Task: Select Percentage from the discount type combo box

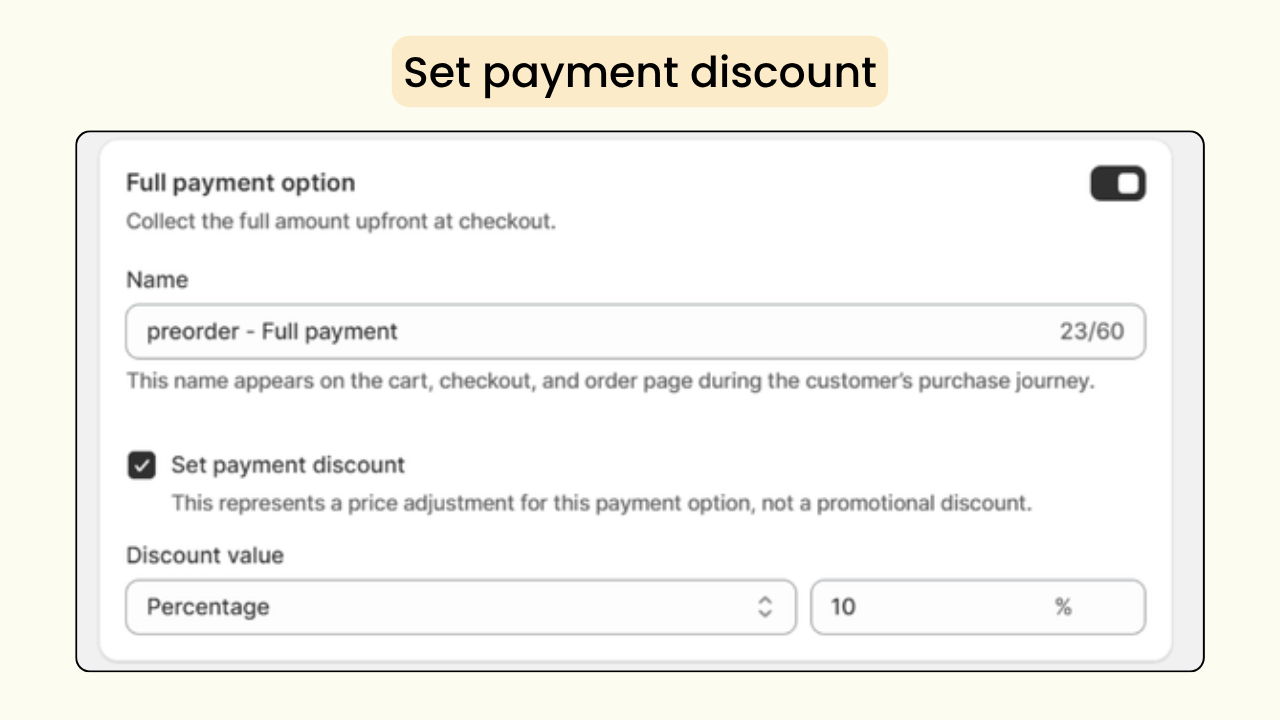Action: [x=460, y=607]
